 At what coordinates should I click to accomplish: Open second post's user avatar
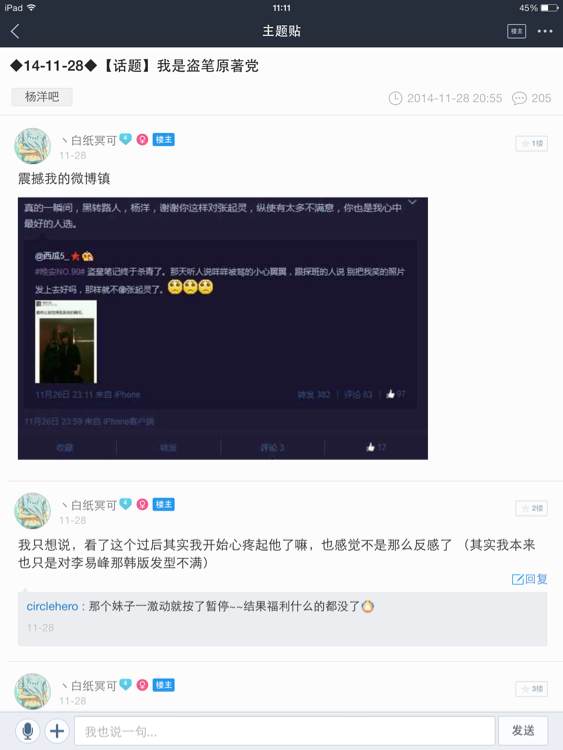pyautogui.click(x=33, y=511)
